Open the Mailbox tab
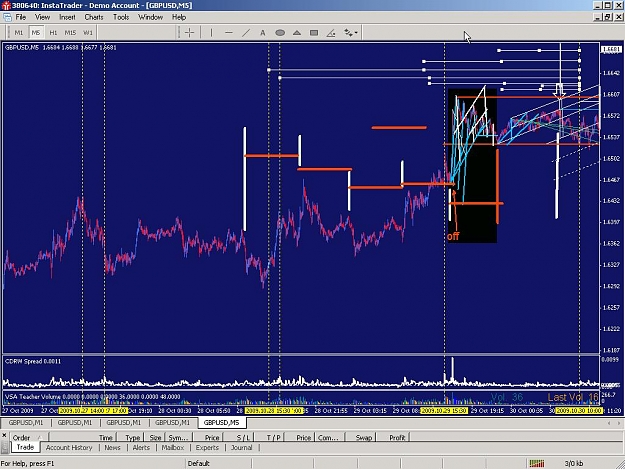This screenshot has width=625, height=469. pos(173,447)
